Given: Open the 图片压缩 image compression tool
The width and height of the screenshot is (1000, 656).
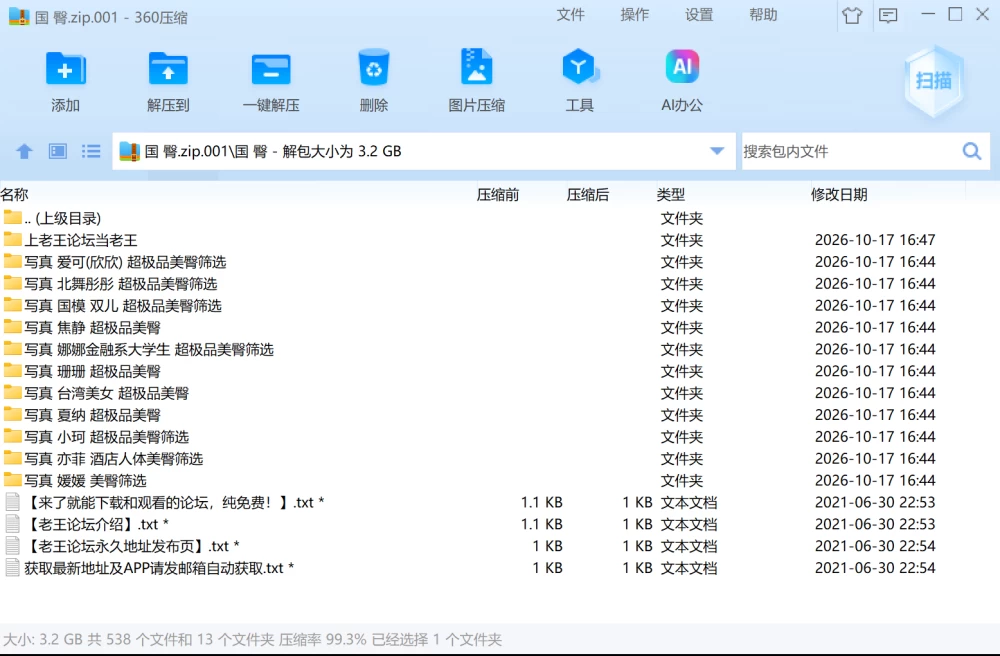Looking at the screenshot, I should (x=476, y=67).
